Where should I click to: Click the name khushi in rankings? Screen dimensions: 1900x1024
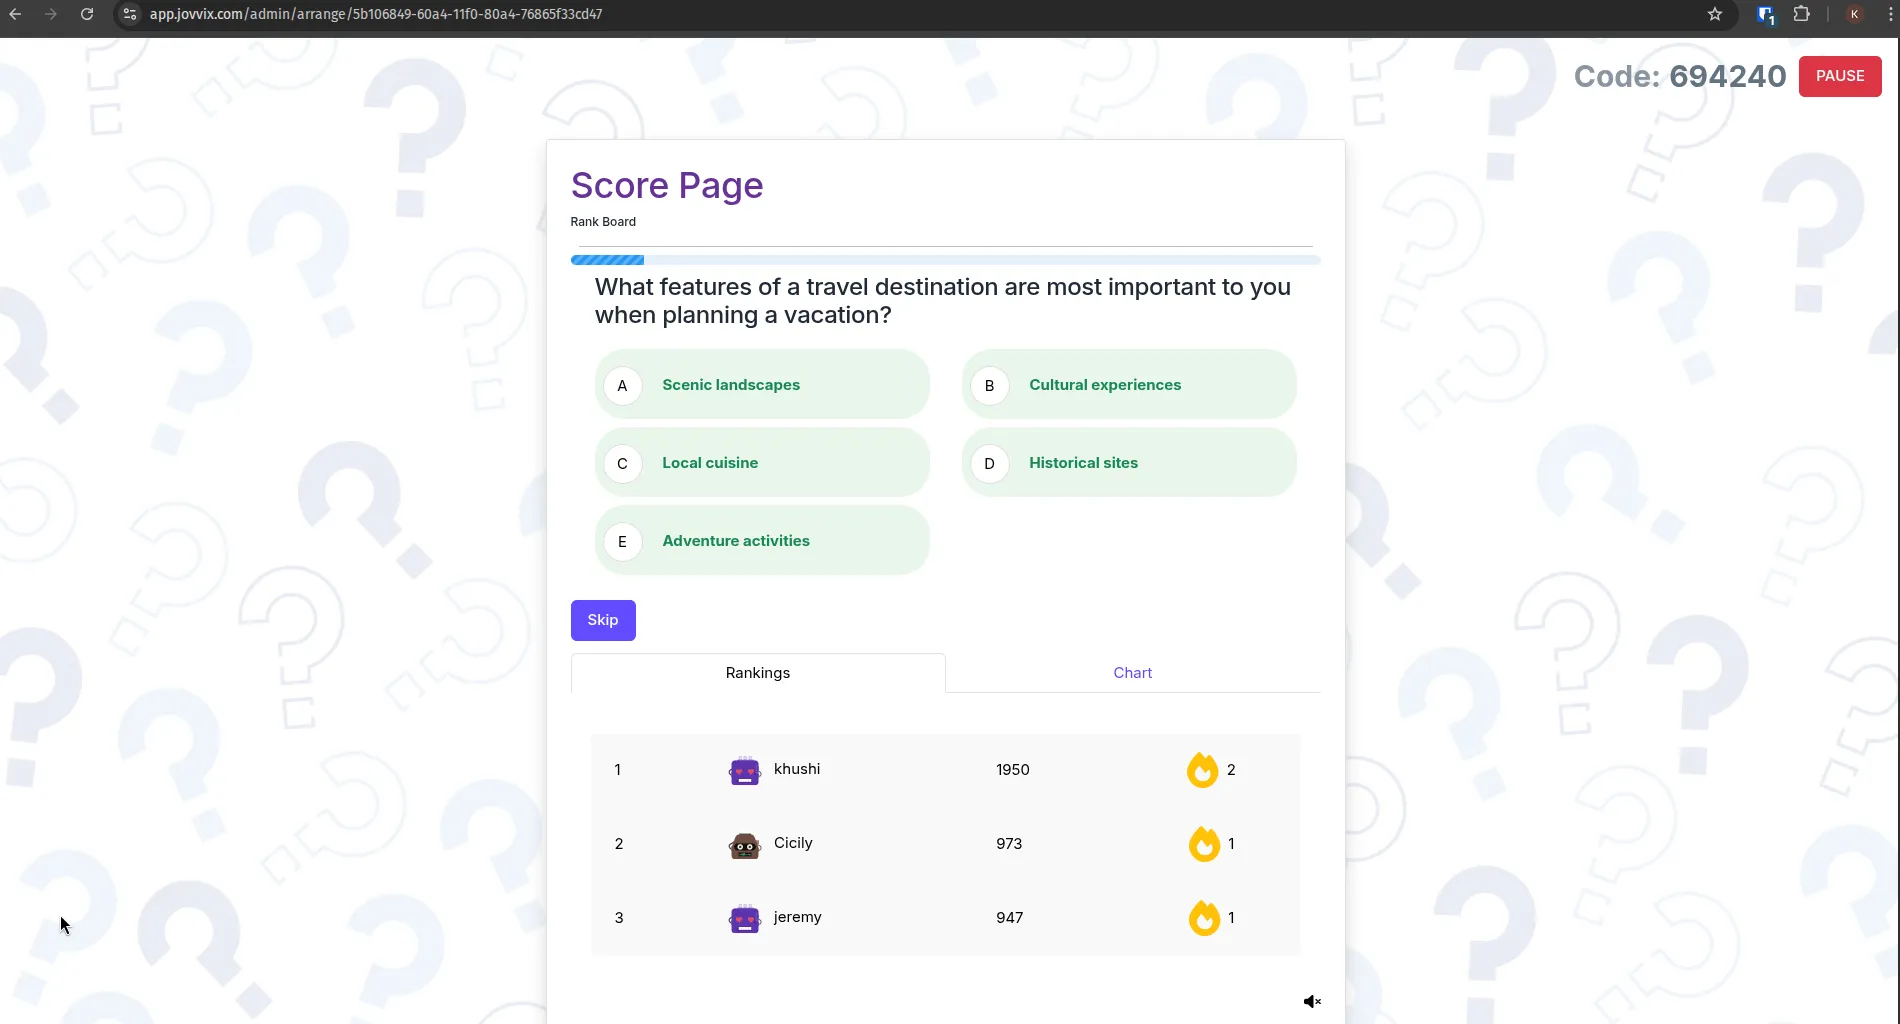point(797,769)
